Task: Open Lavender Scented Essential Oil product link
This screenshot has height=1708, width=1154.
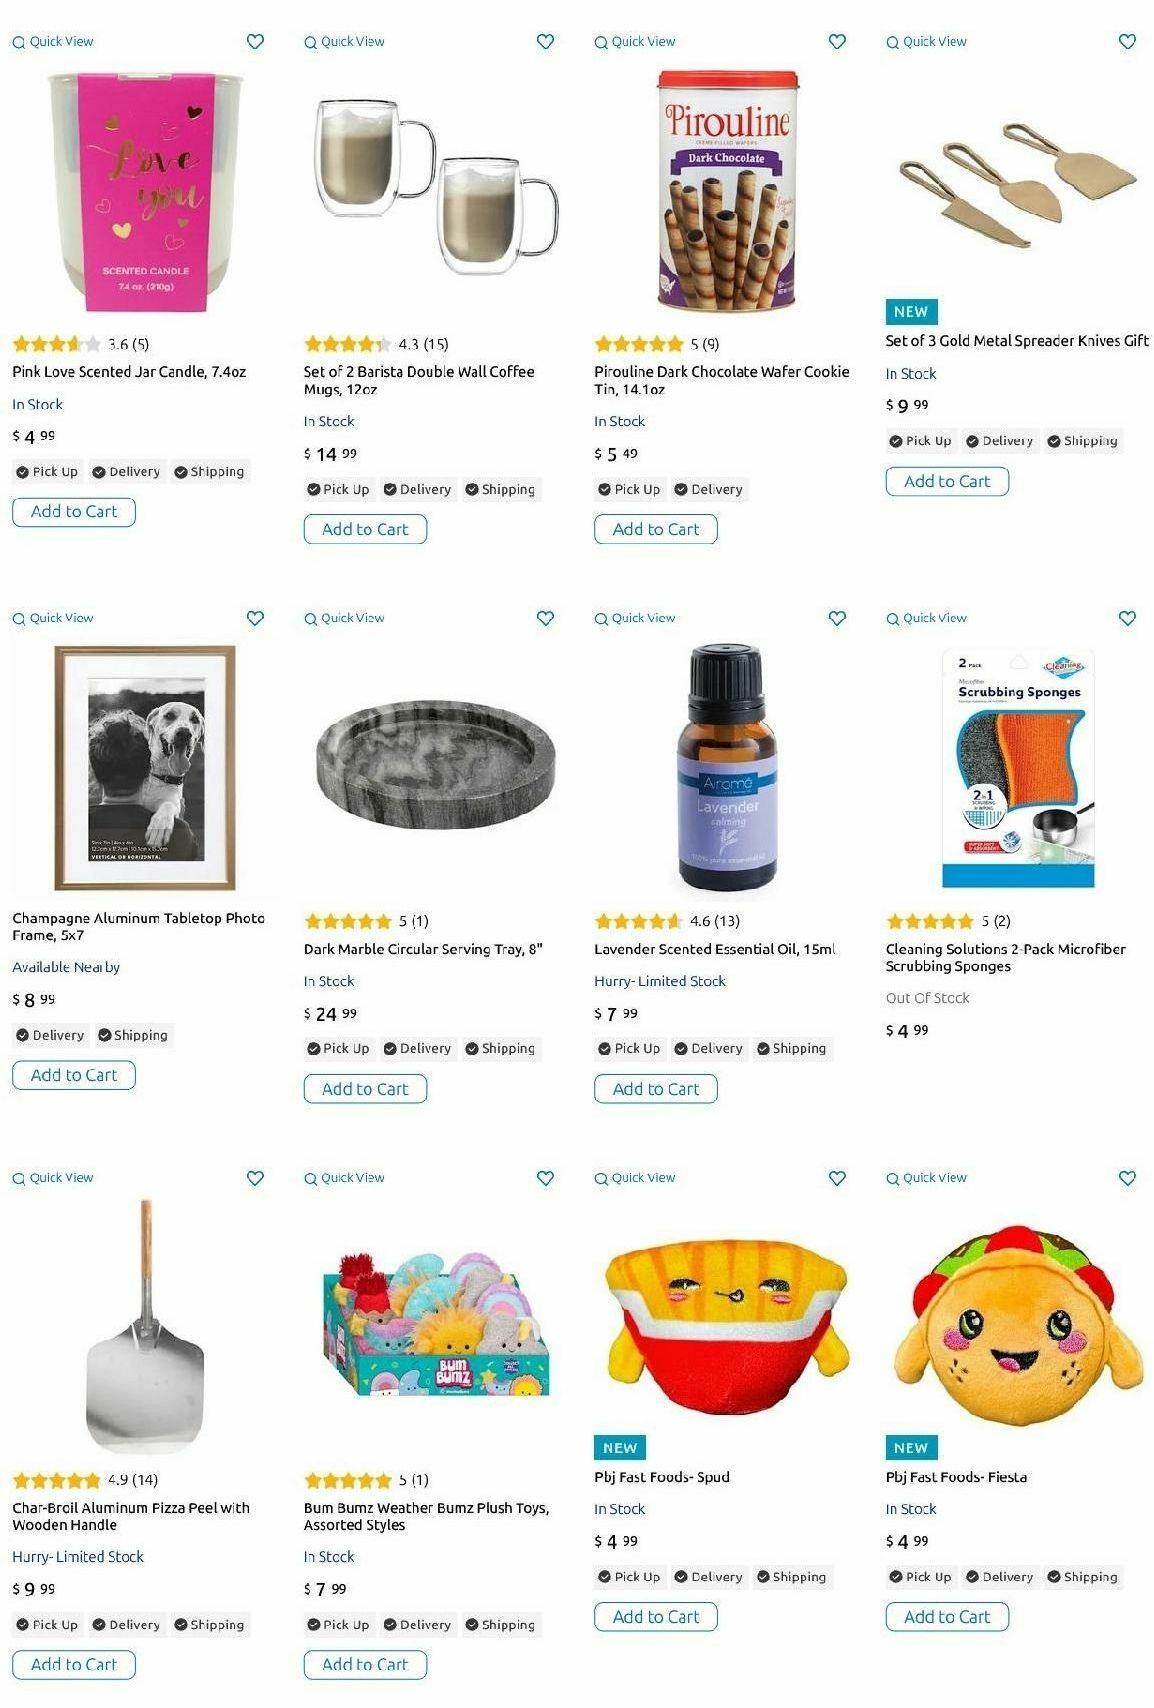Action: click(x=714, y=949)
